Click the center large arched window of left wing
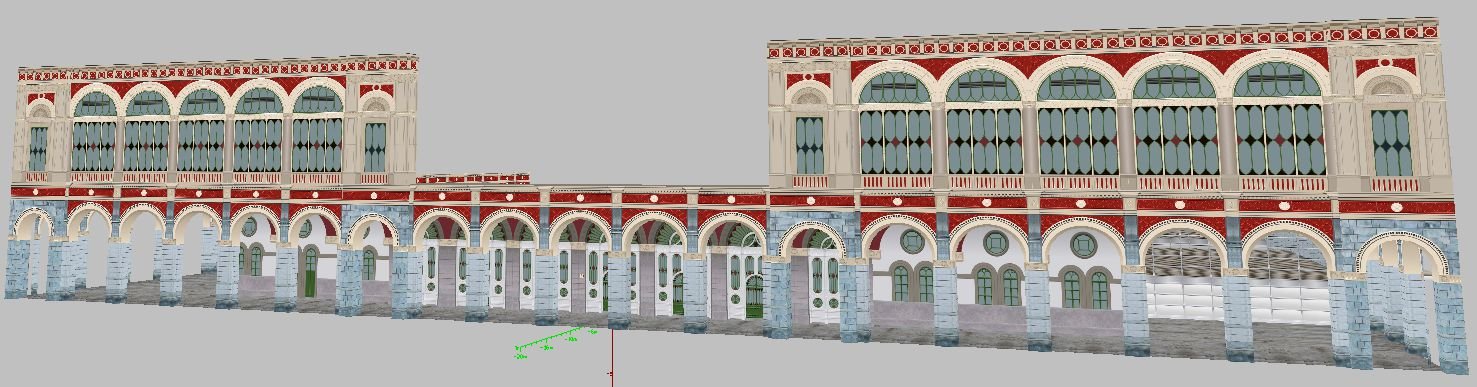Screen dimensions: 1477x387 (x=203, y=130)
